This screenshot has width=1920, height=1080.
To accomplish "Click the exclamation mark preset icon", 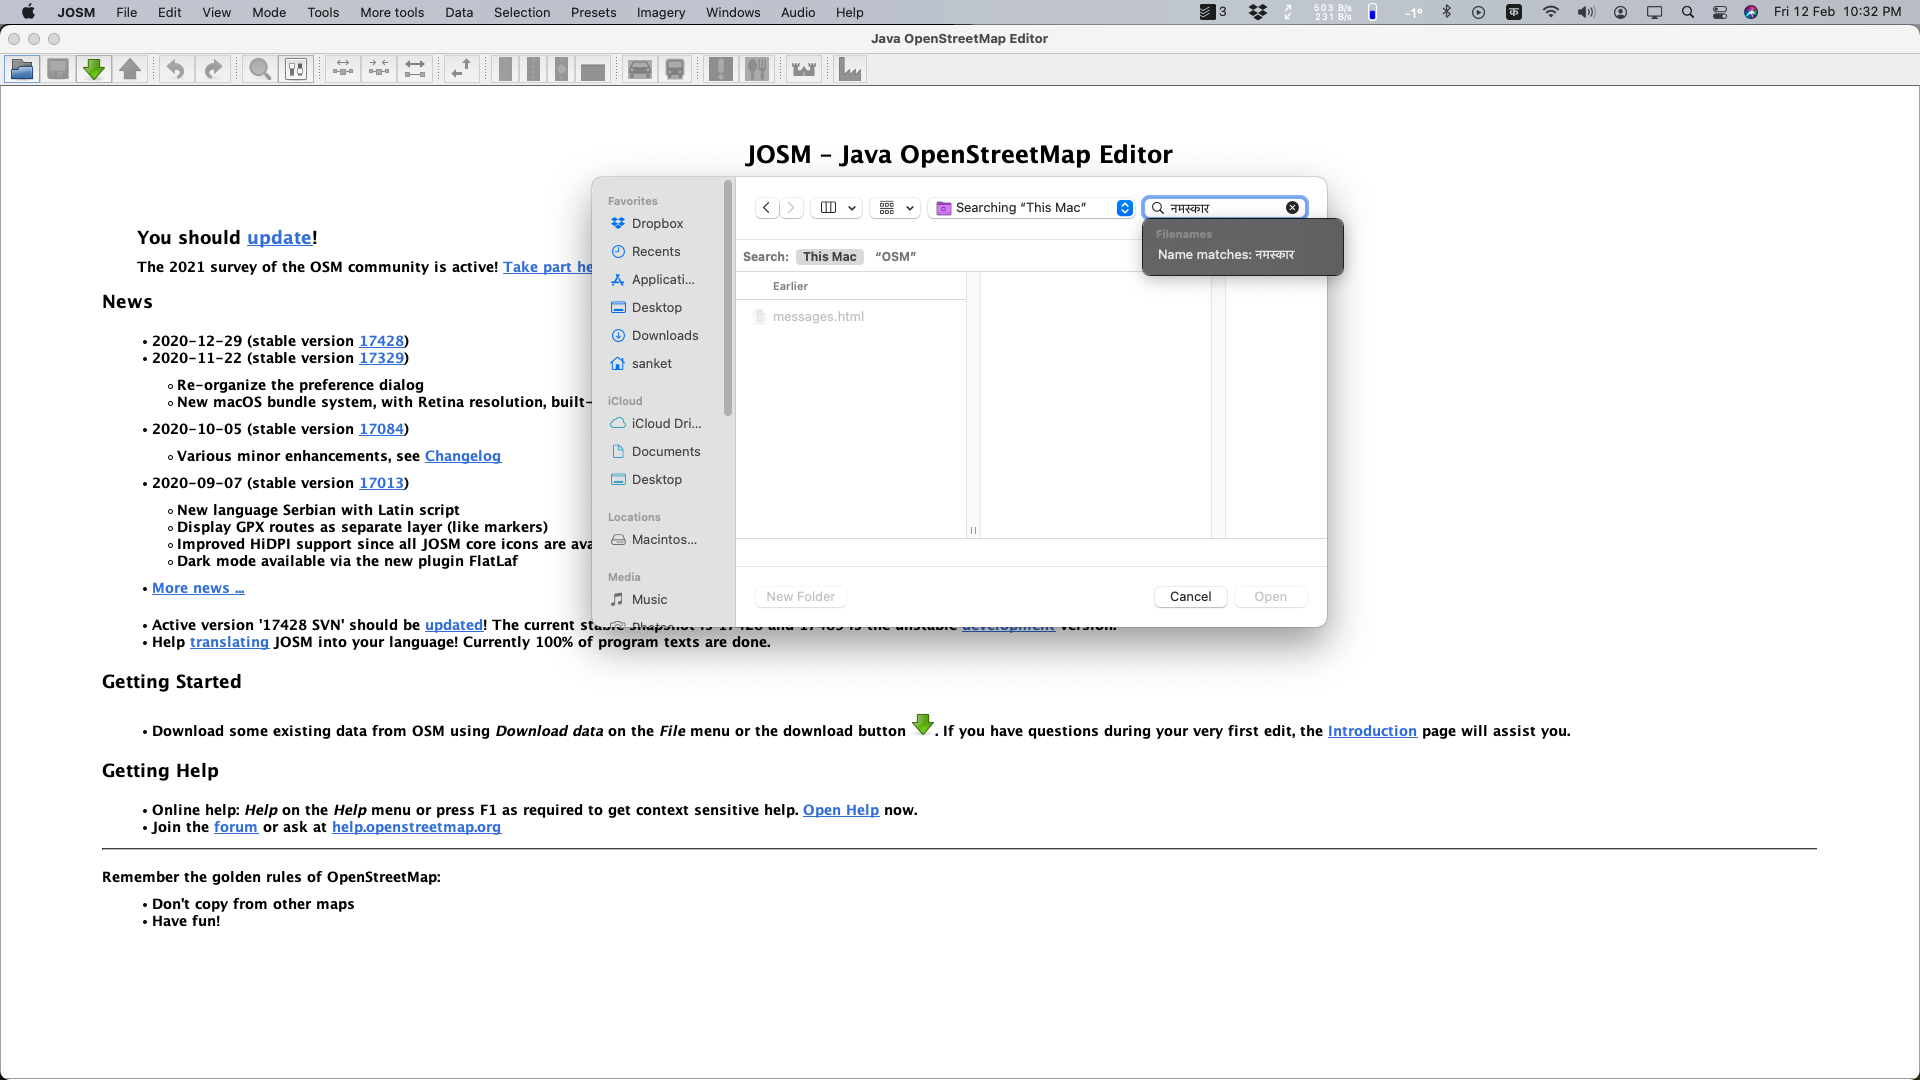I will coord(720,69).
